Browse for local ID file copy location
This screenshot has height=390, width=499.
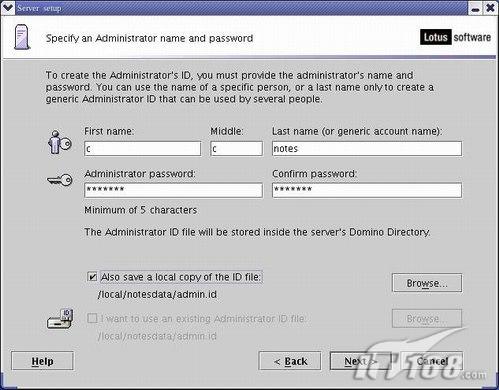tap(427, 283)
